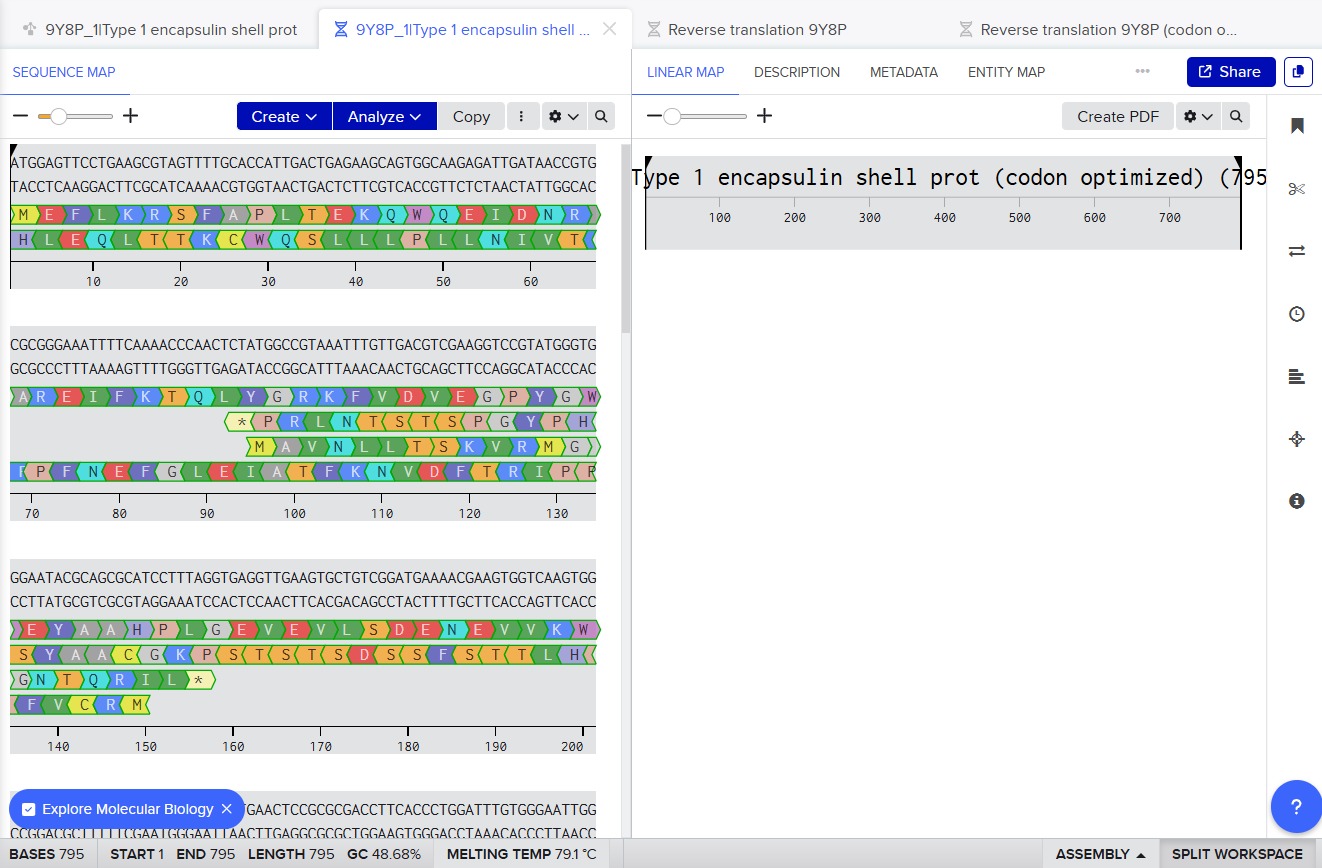The image size is (1322, 868).
Task: Open the scissors digest tool in sidebar
Action: click(x=1297, y=189)
